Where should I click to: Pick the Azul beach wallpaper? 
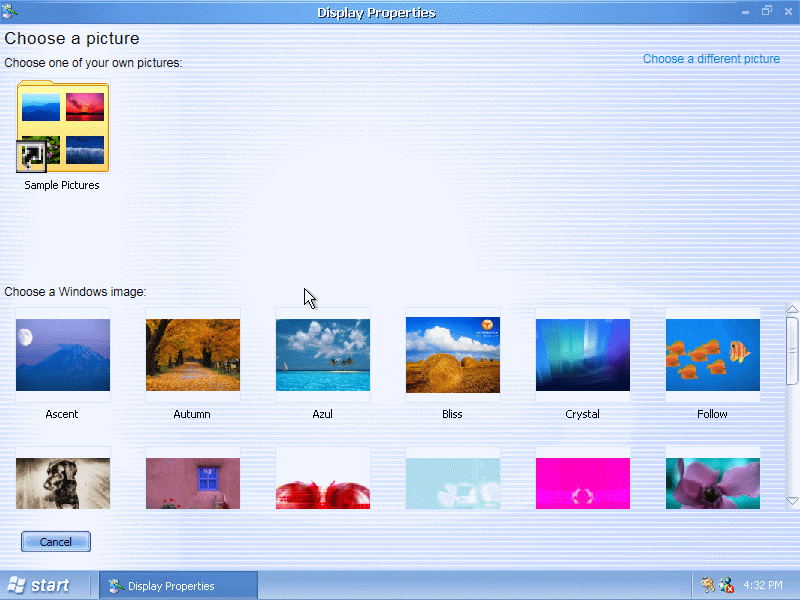pos(323,355)
